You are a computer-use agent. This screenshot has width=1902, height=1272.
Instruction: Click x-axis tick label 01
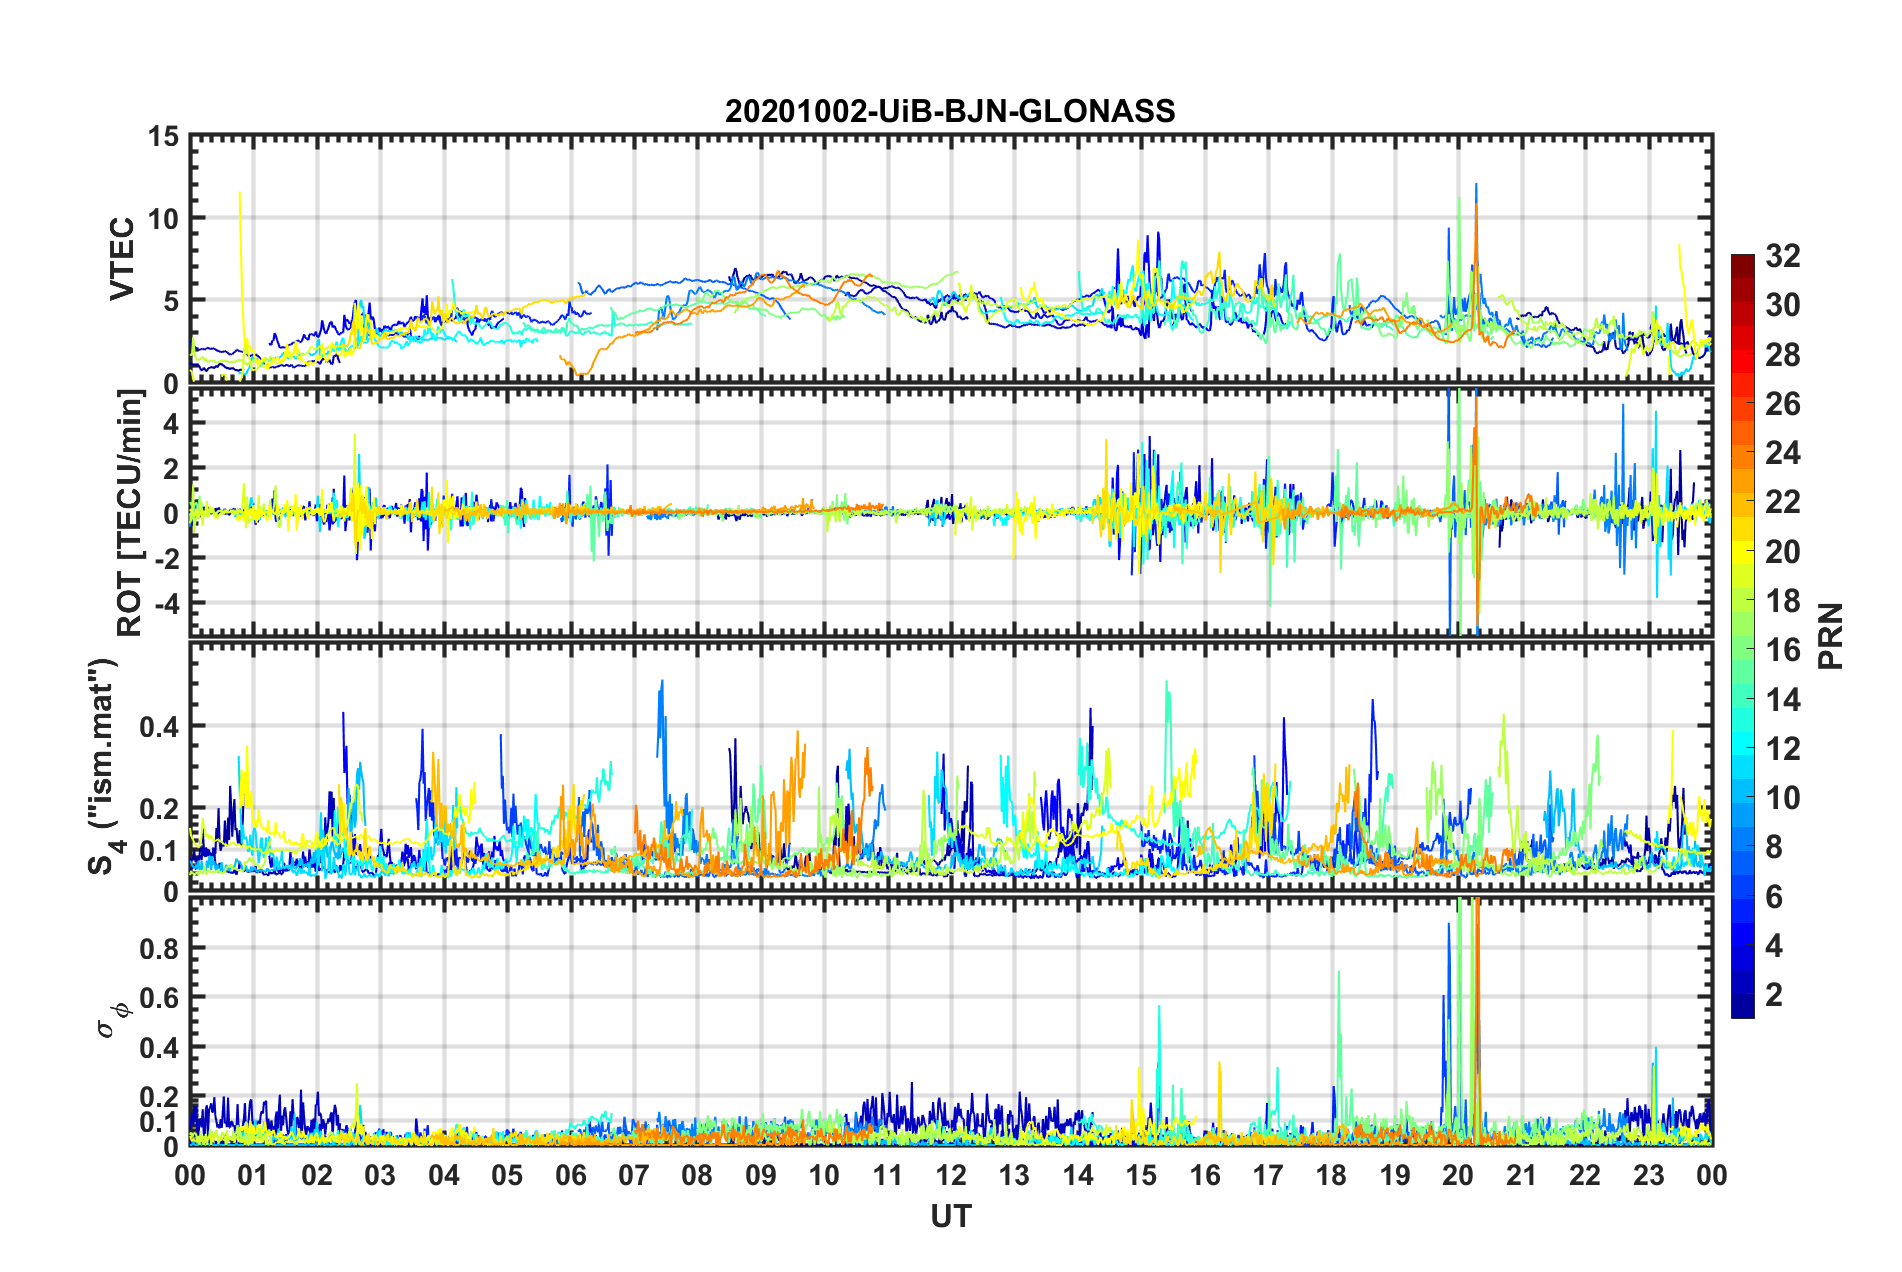(253, 1175)
